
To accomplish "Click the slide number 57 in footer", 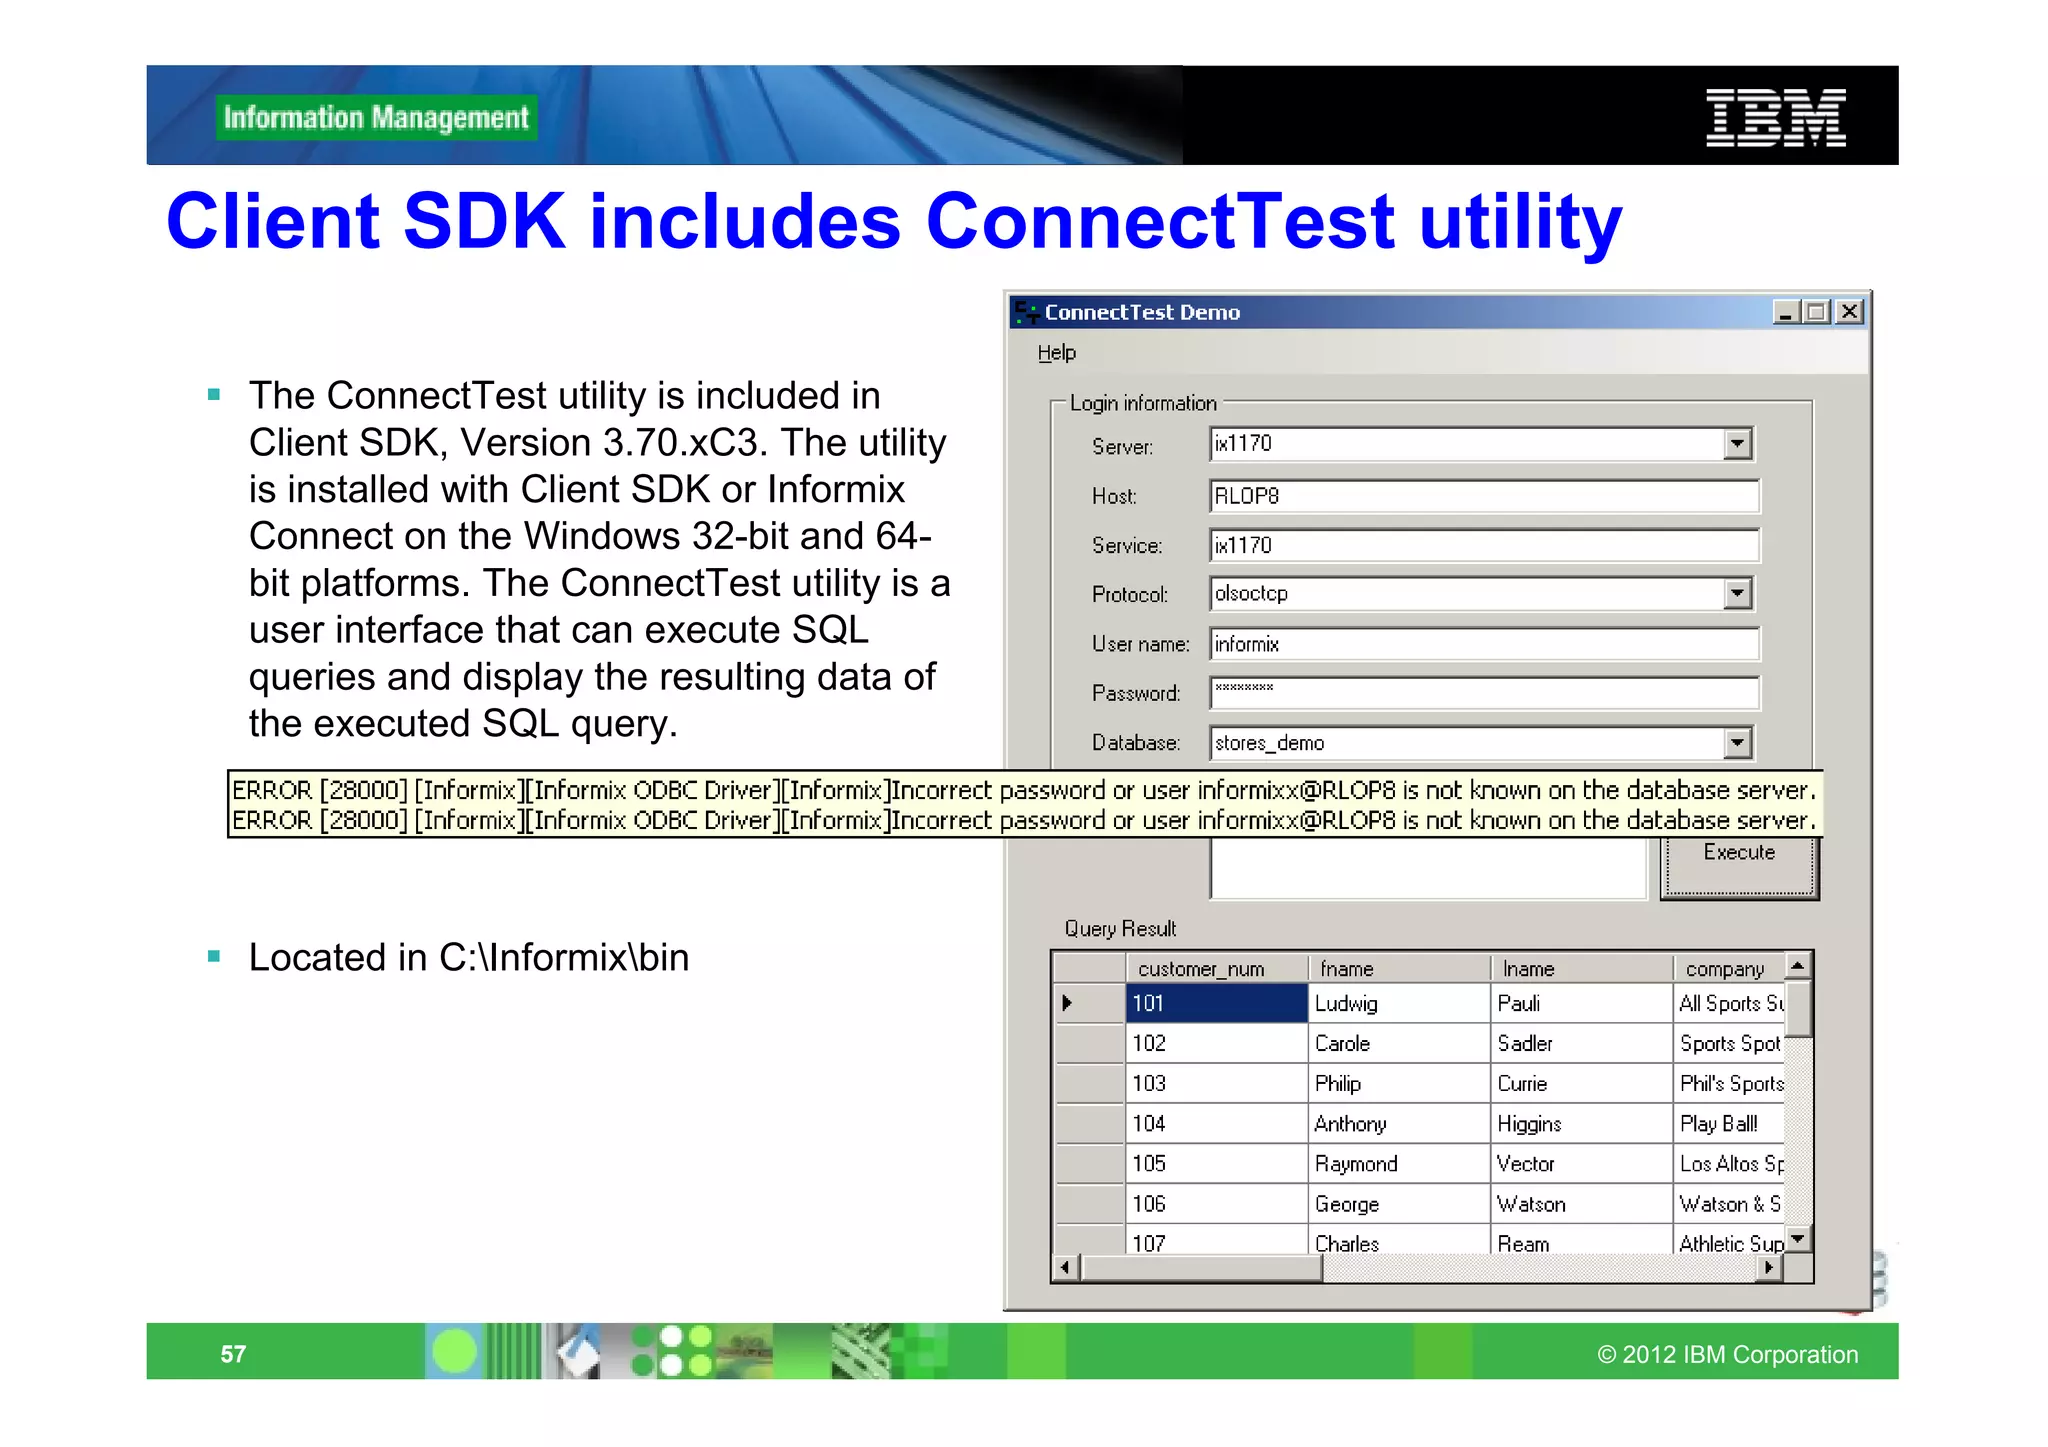I will [233, 1354].
